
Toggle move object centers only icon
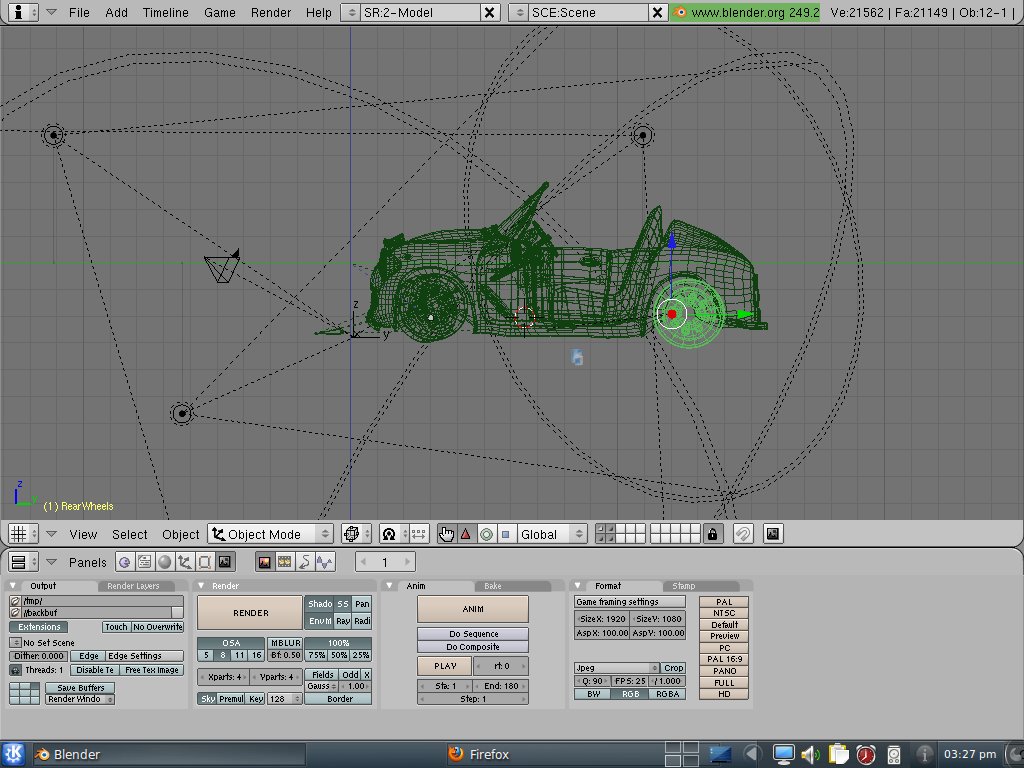pyautogui.click(x=419, y=534)
